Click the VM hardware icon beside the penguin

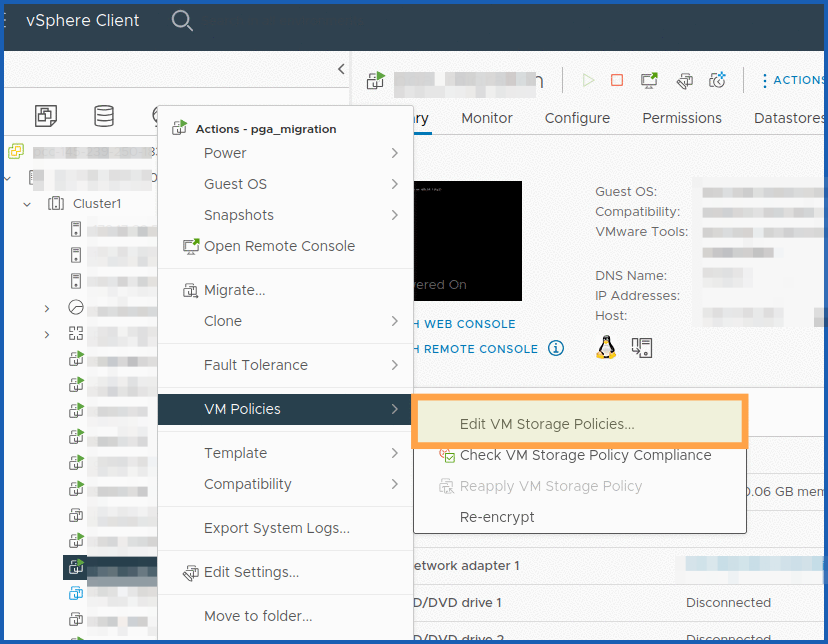pyautogui.click(x=641, y=347)
